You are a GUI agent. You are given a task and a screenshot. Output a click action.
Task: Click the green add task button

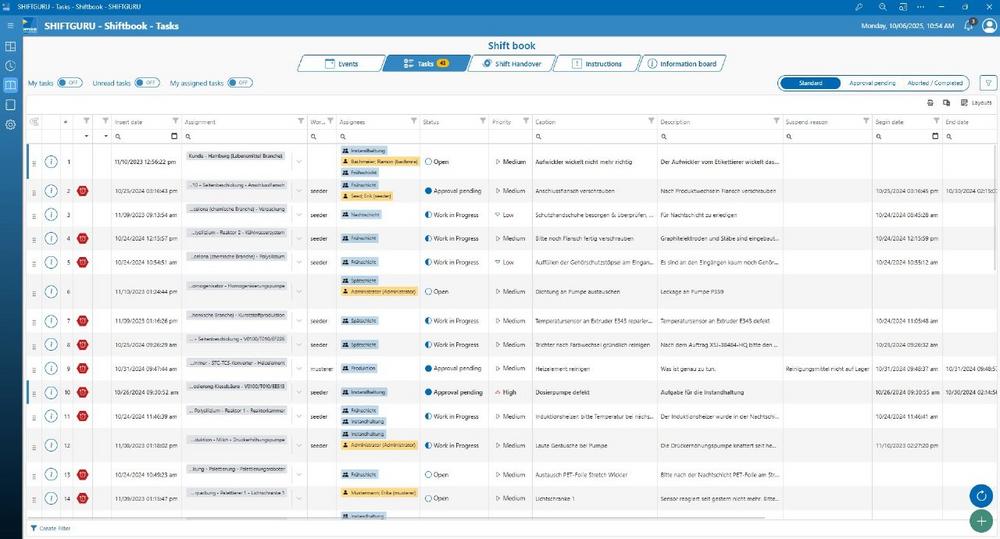979,520
